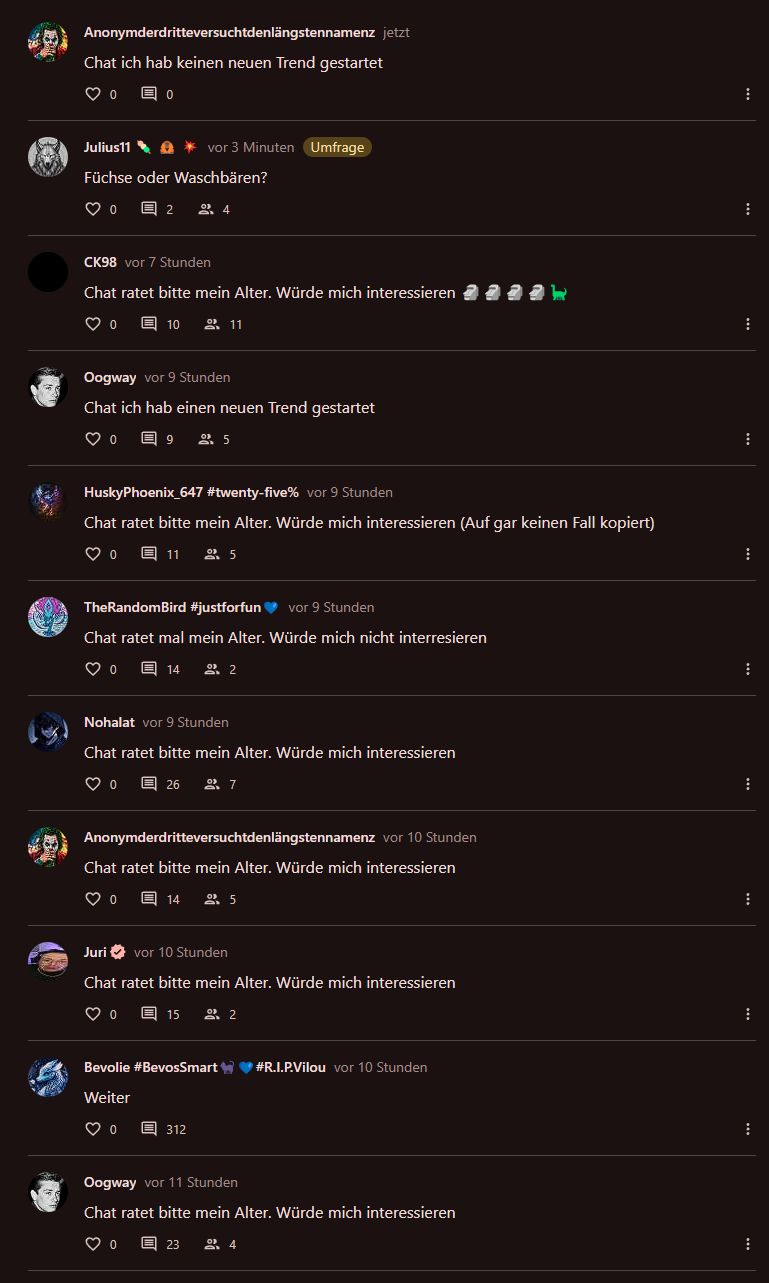Image resolution: width=769 pixels, height=1283 pixels.
Task: Open more options menu for Nohalat's post
Action: 748,784
